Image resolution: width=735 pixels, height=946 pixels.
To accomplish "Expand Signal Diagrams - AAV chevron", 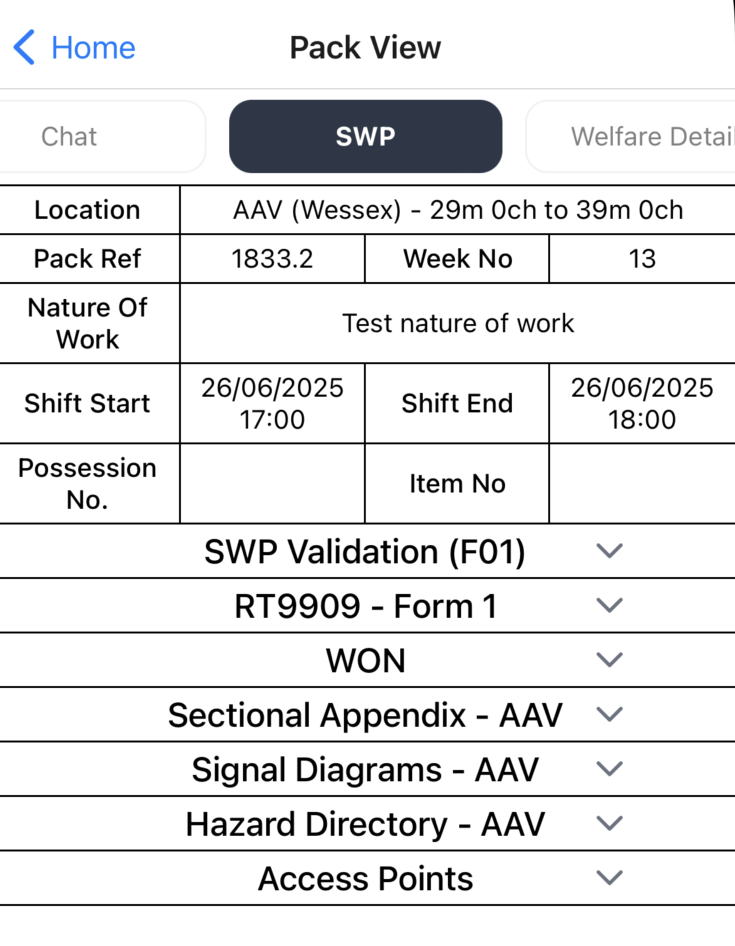I will [609, 769].
